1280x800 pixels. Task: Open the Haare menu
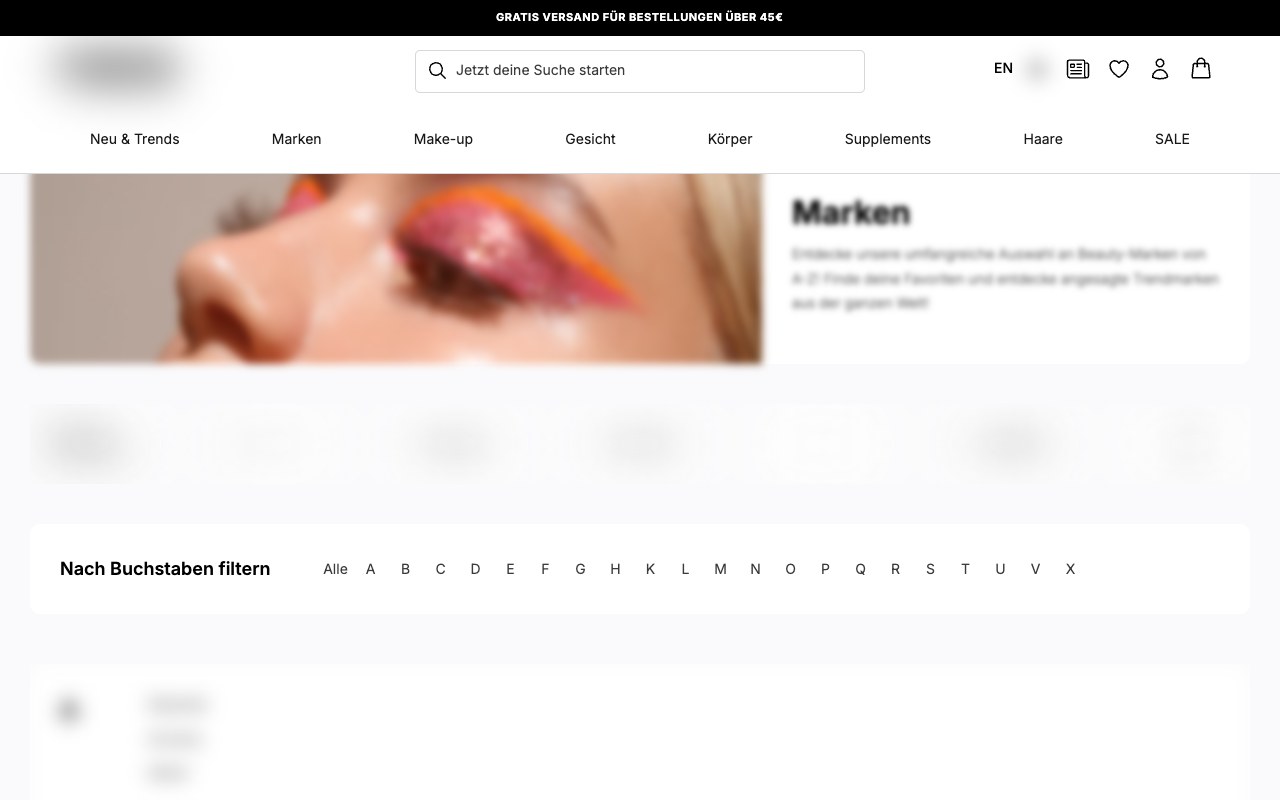[1043, 139]
